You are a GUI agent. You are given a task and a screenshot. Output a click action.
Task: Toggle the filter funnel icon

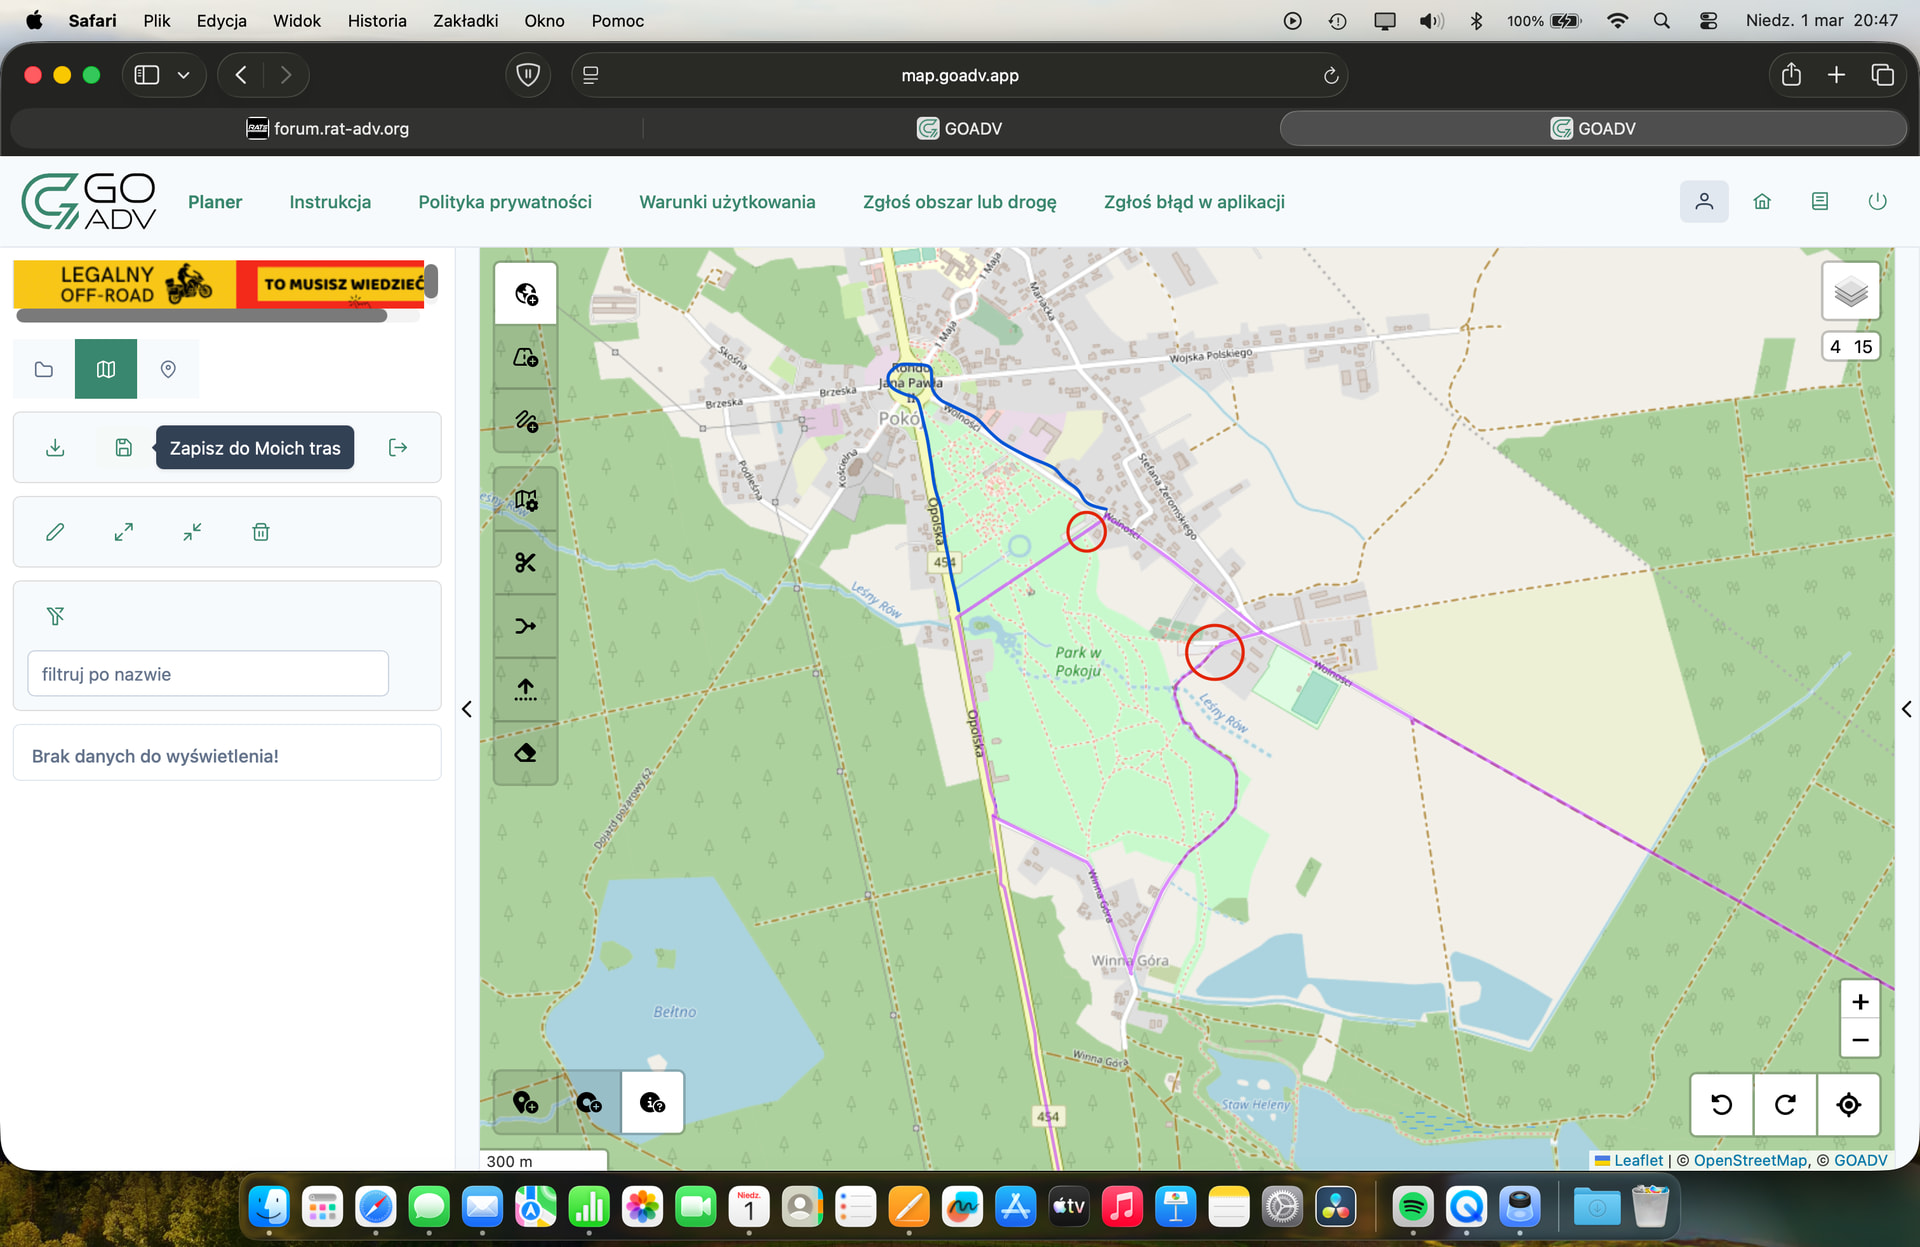pos(55,616)
